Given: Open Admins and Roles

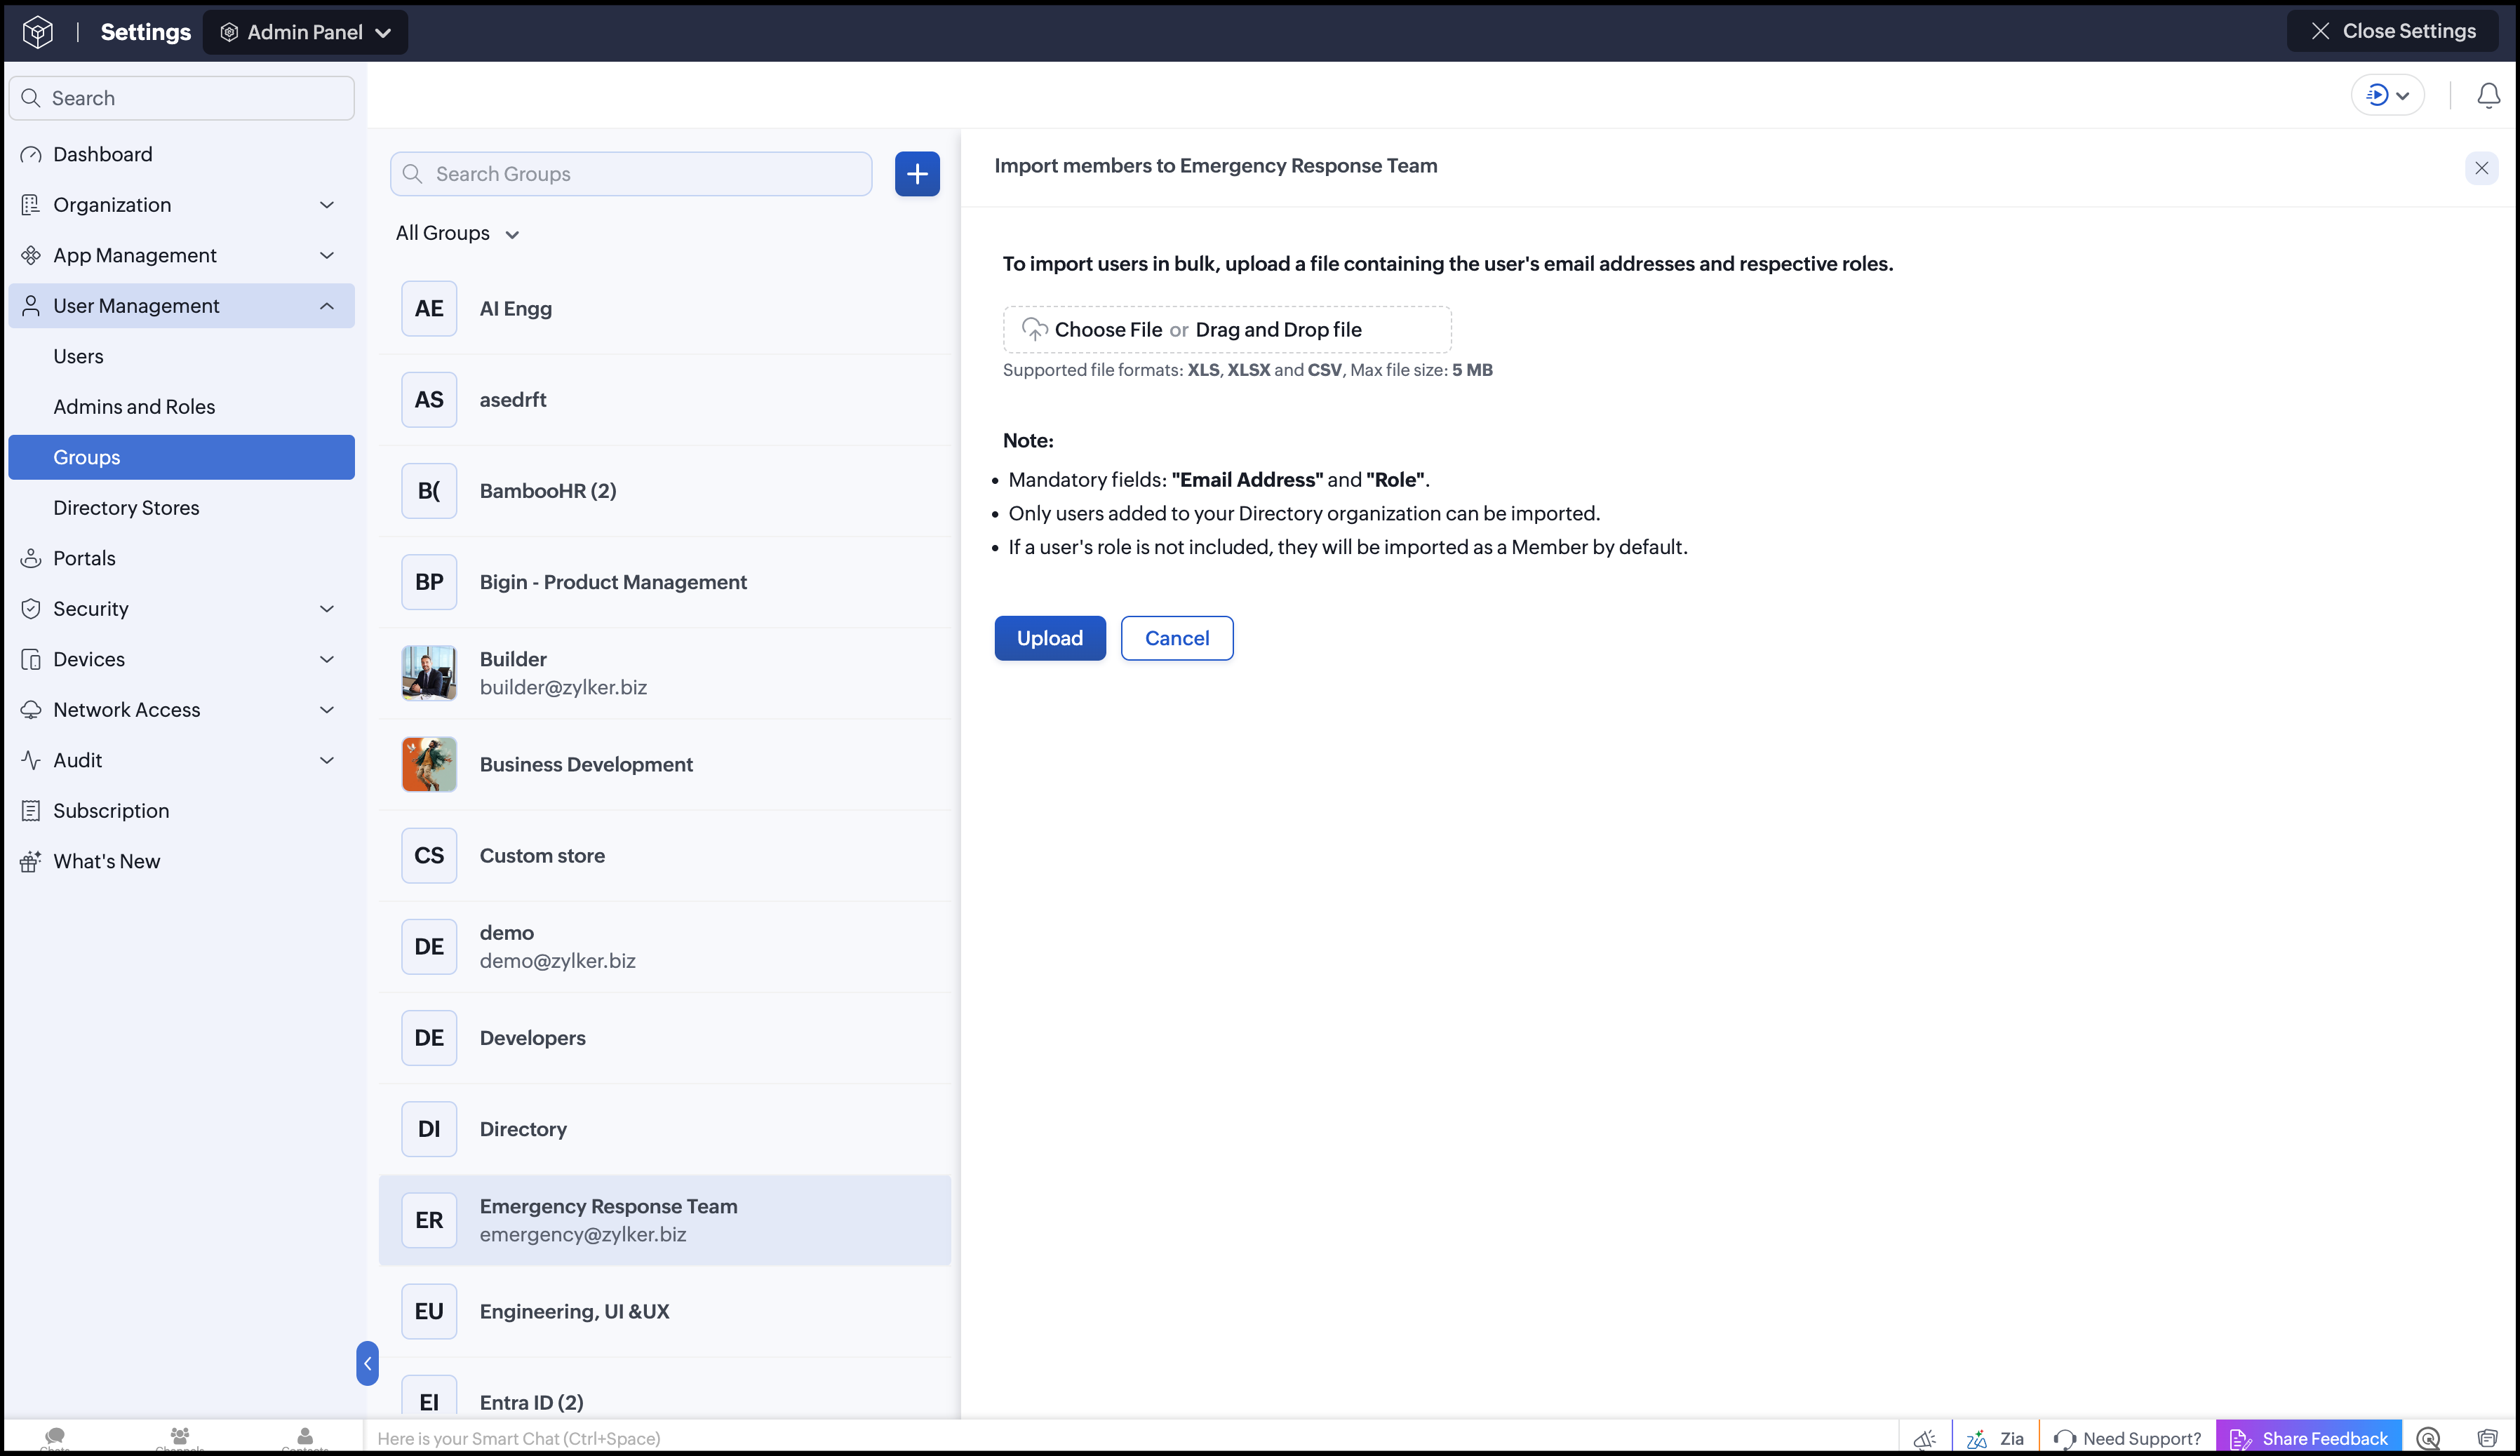Looking at the screenshot, I should click(182, 407).
